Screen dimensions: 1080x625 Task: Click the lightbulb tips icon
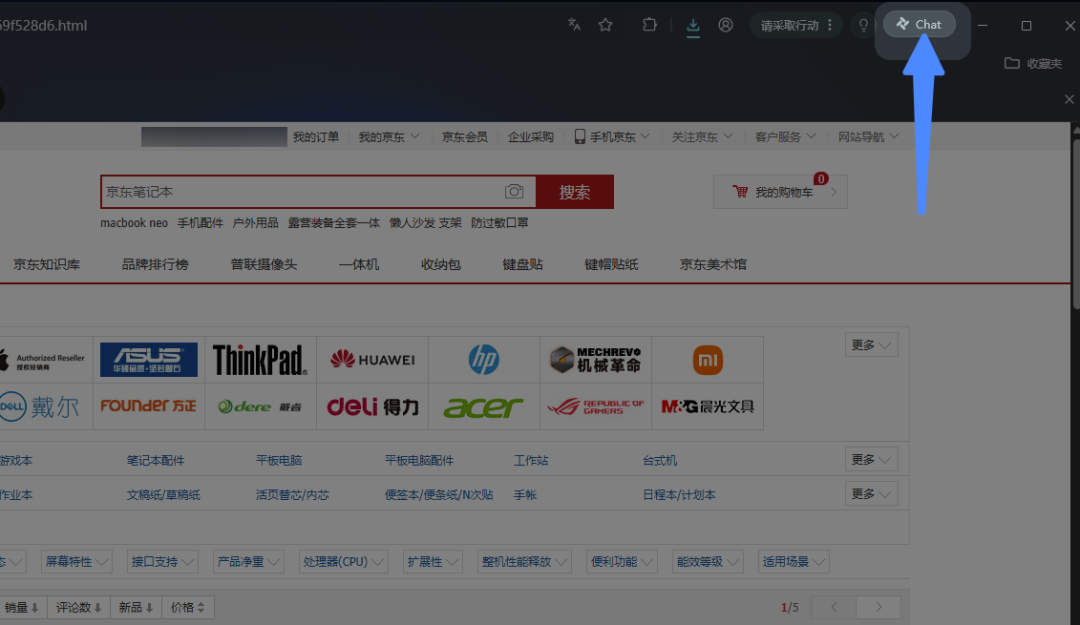click(863, 25)
